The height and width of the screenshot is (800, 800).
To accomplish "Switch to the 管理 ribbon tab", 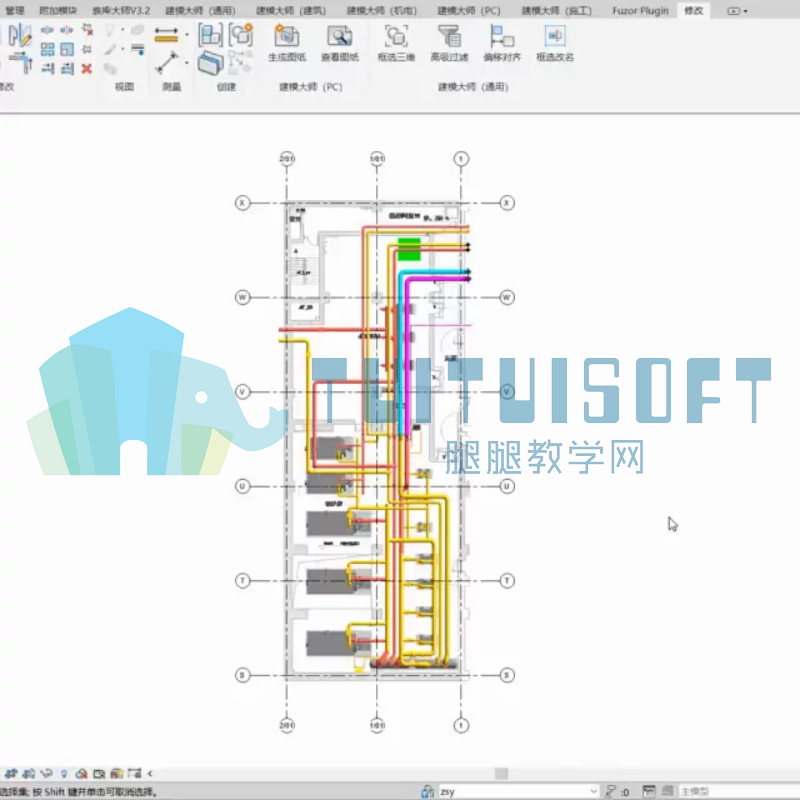I will [15, 10].
